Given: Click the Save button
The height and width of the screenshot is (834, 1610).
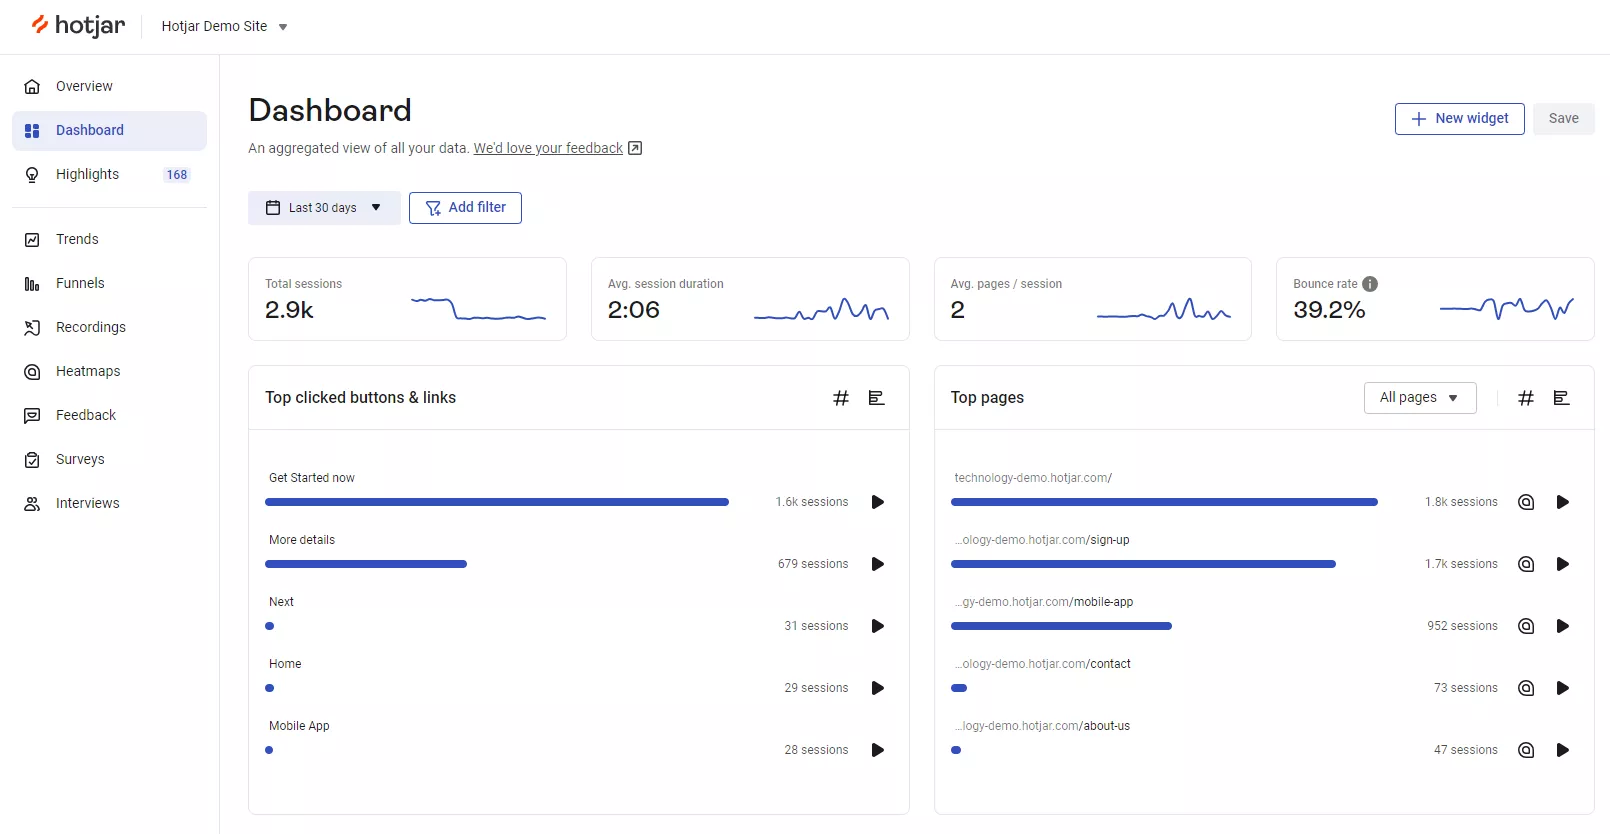Looking at the screenshot, I should pos(1563,118).
